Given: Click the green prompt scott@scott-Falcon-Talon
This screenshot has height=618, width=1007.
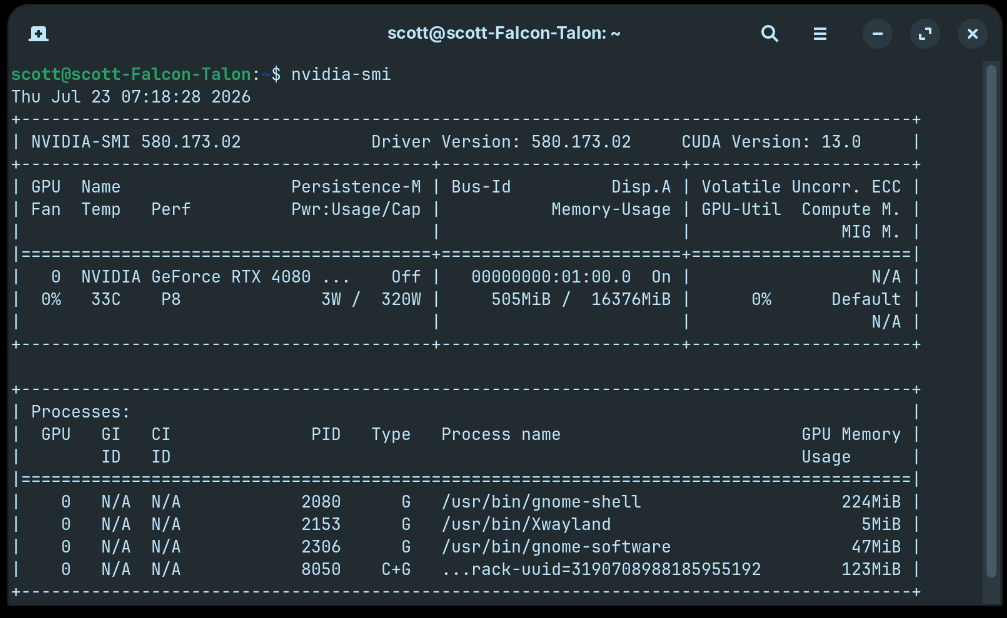Looking at the screenshot, I should 131,75.
